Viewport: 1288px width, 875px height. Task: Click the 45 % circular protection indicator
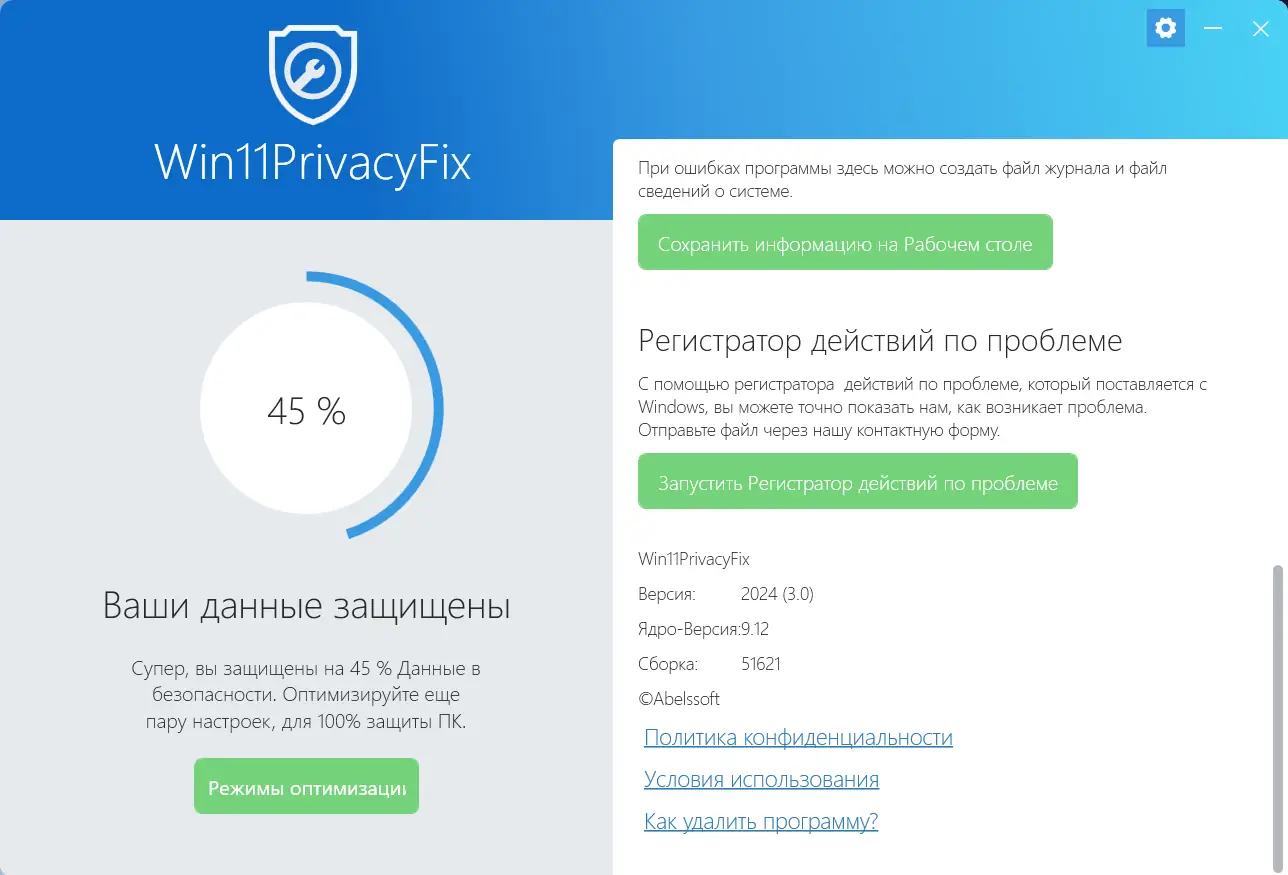(306, 410)
